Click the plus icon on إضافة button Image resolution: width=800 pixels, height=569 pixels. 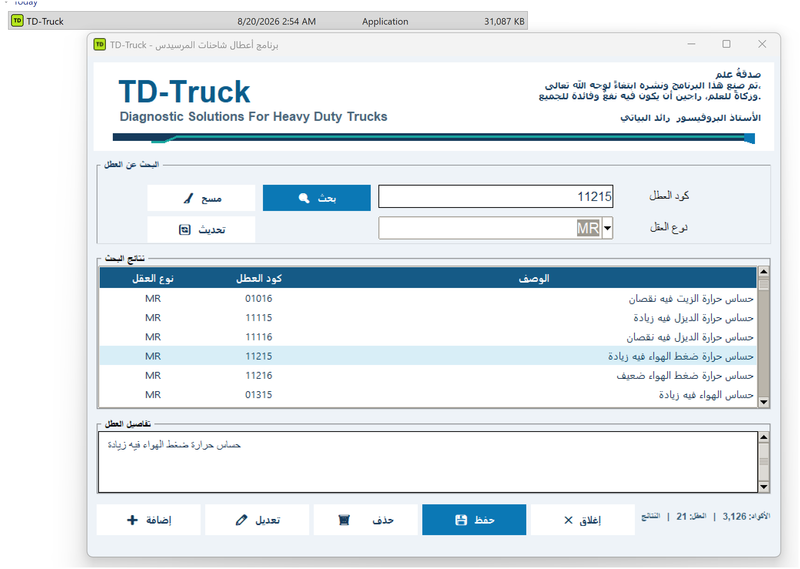point(132,519)
